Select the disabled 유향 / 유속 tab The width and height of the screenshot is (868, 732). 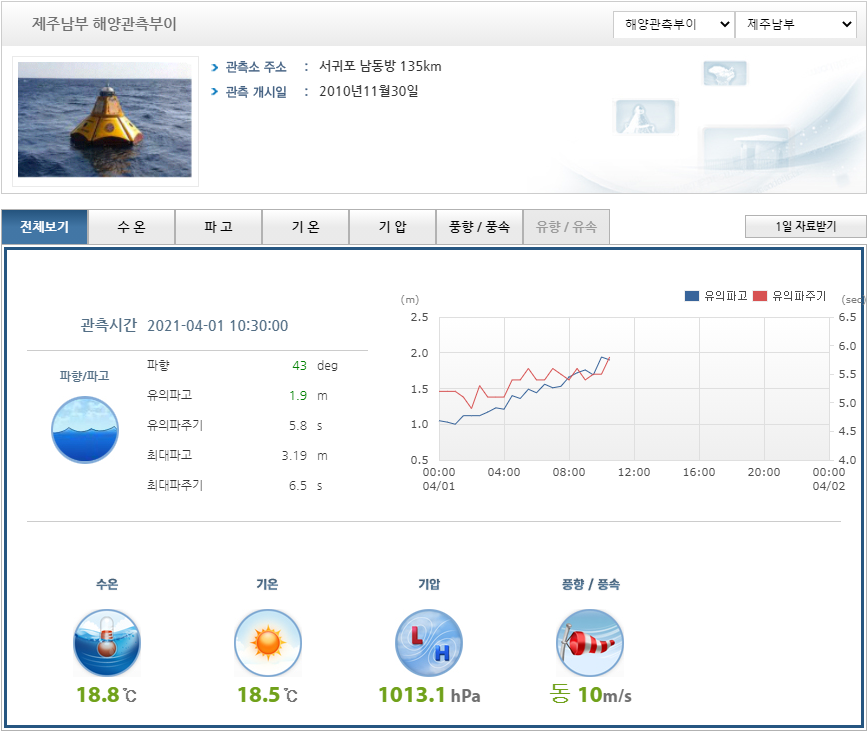[566, 226]
